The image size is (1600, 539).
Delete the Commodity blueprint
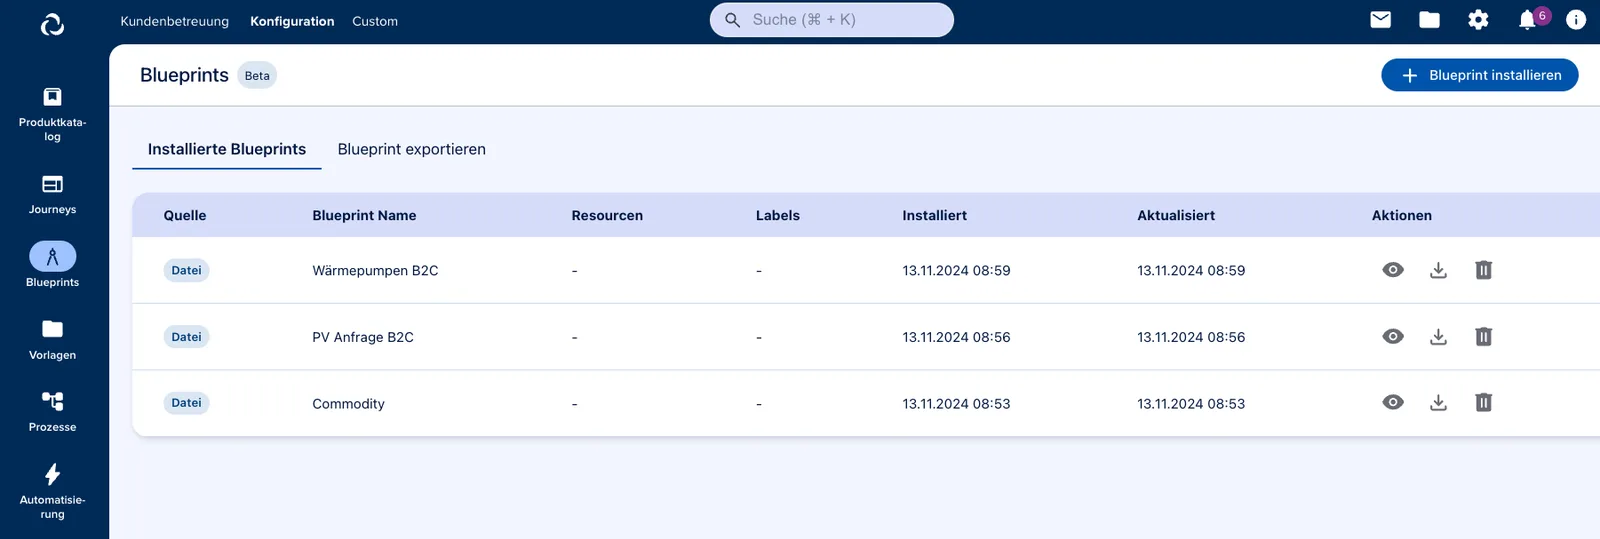pyautogui.click(x=1483, y=403)
